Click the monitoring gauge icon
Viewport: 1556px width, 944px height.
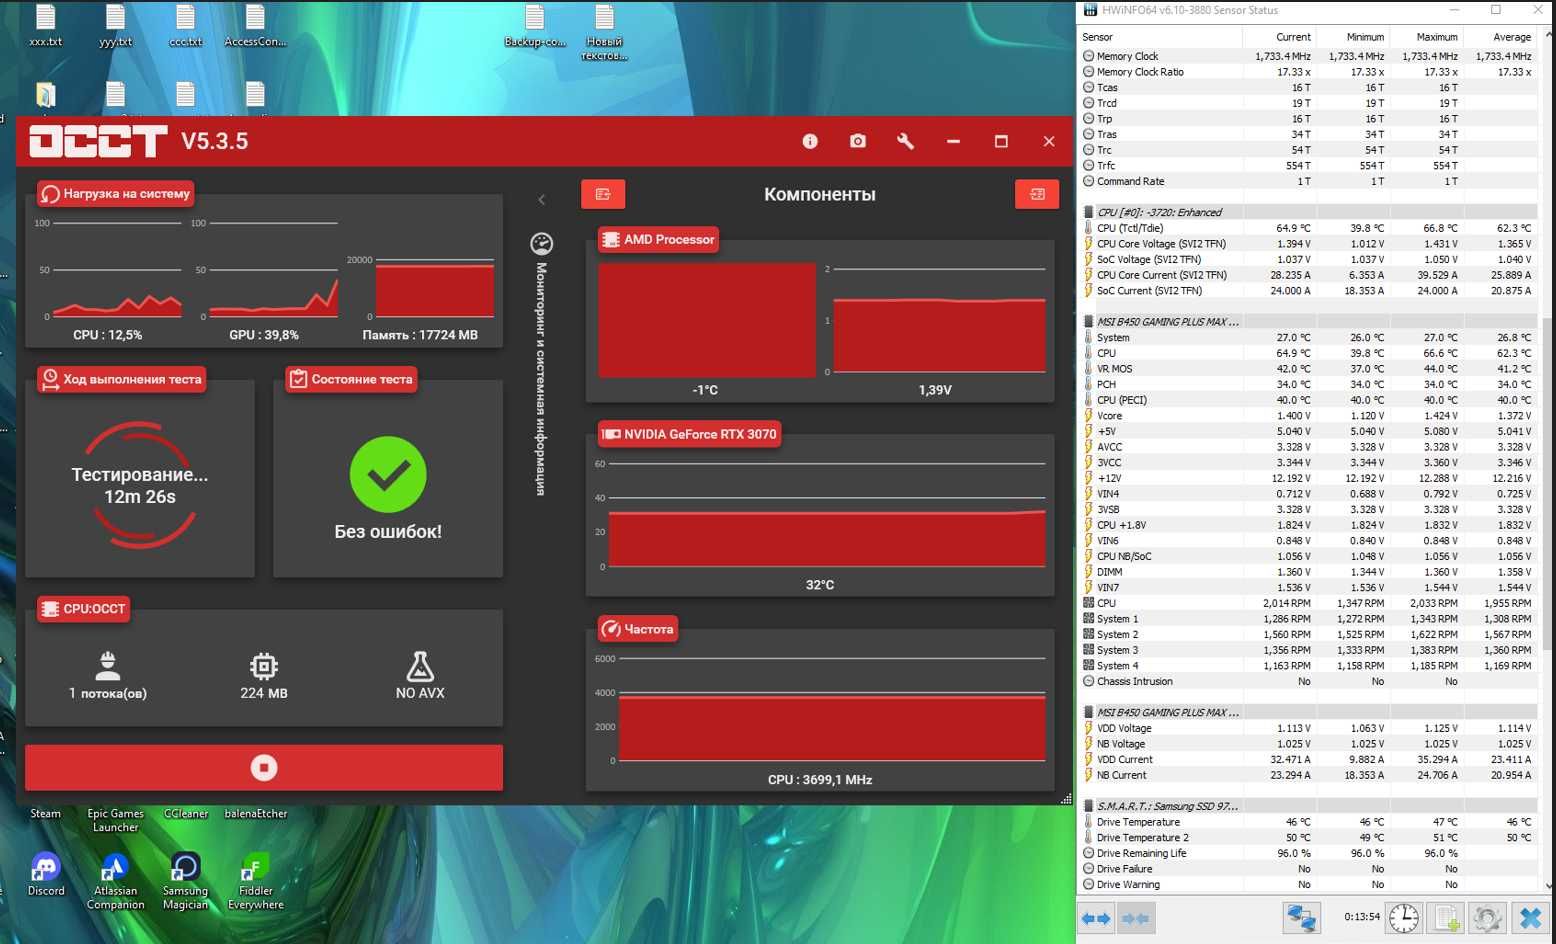click(541, 243)
